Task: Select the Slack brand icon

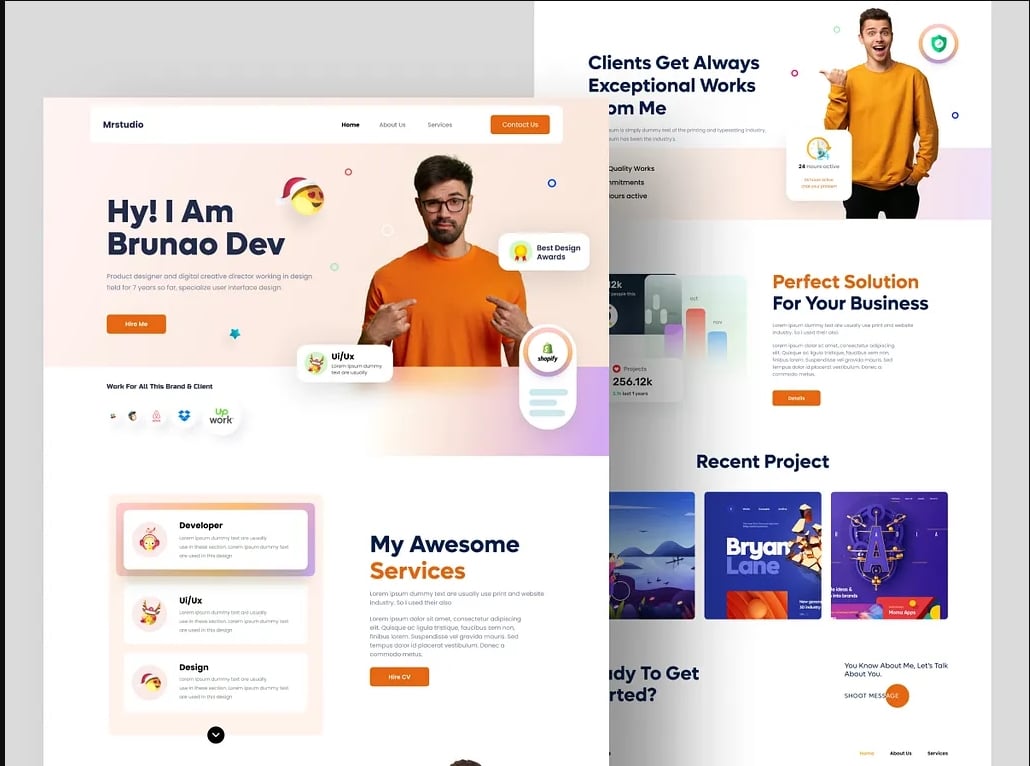Action: [x=113, y=415]
